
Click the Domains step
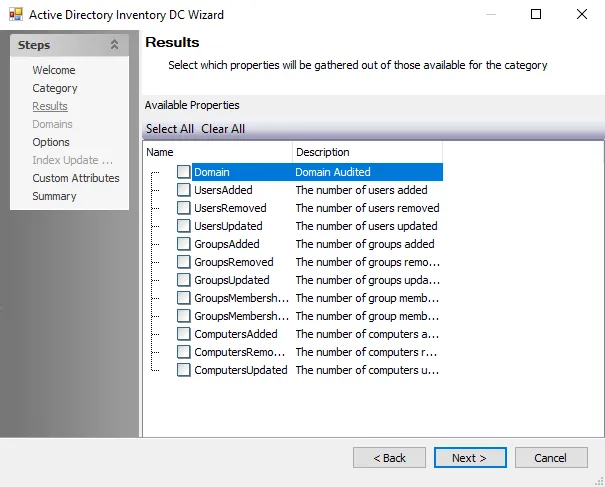click(x=52, y=124)
